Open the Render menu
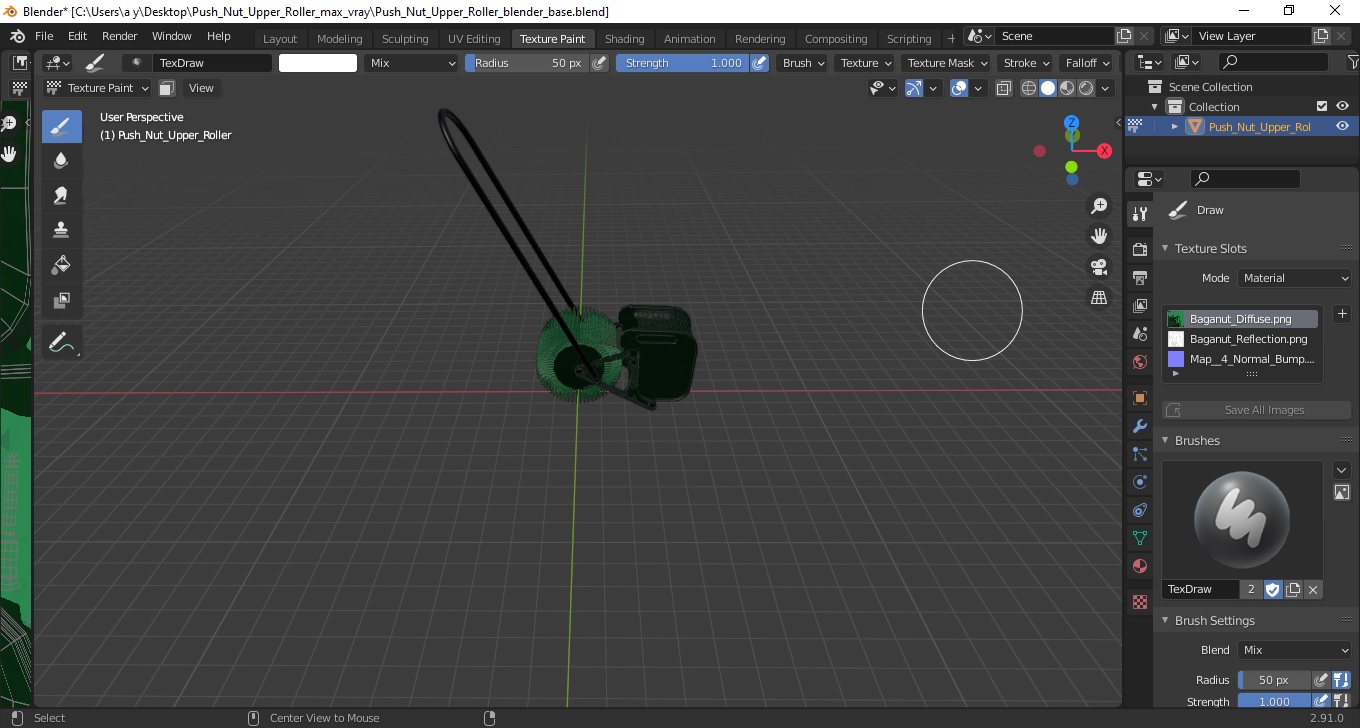The image size is (1360, 728). tap(120, 36)
